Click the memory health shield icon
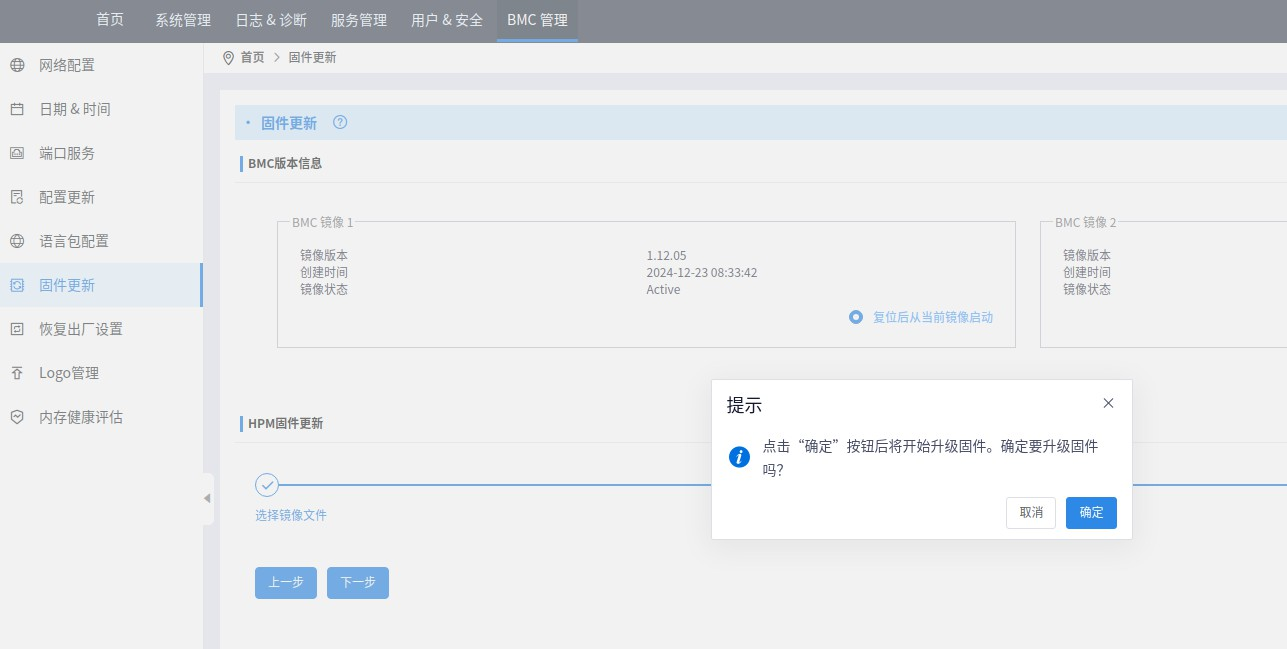The image size is (1287, 649). click(x=17, y=417)
